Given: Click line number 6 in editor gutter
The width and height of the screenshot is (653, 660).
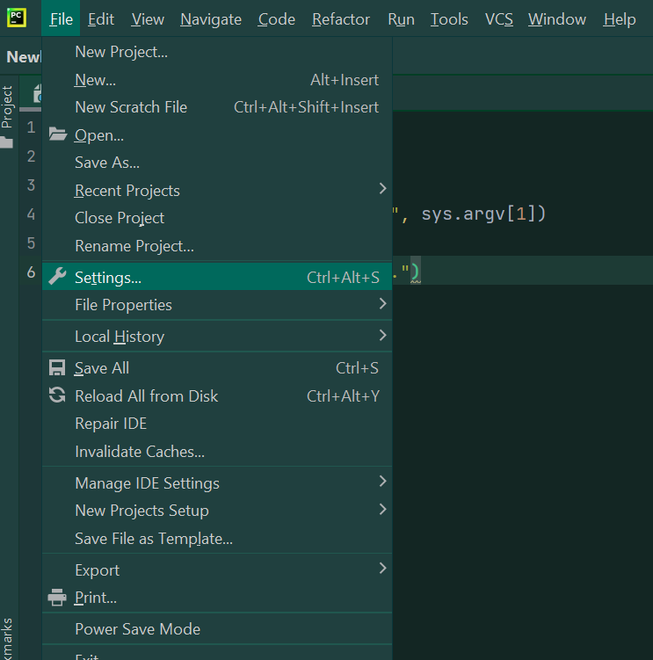Looking at the screenshot, I should click(31, 272).
